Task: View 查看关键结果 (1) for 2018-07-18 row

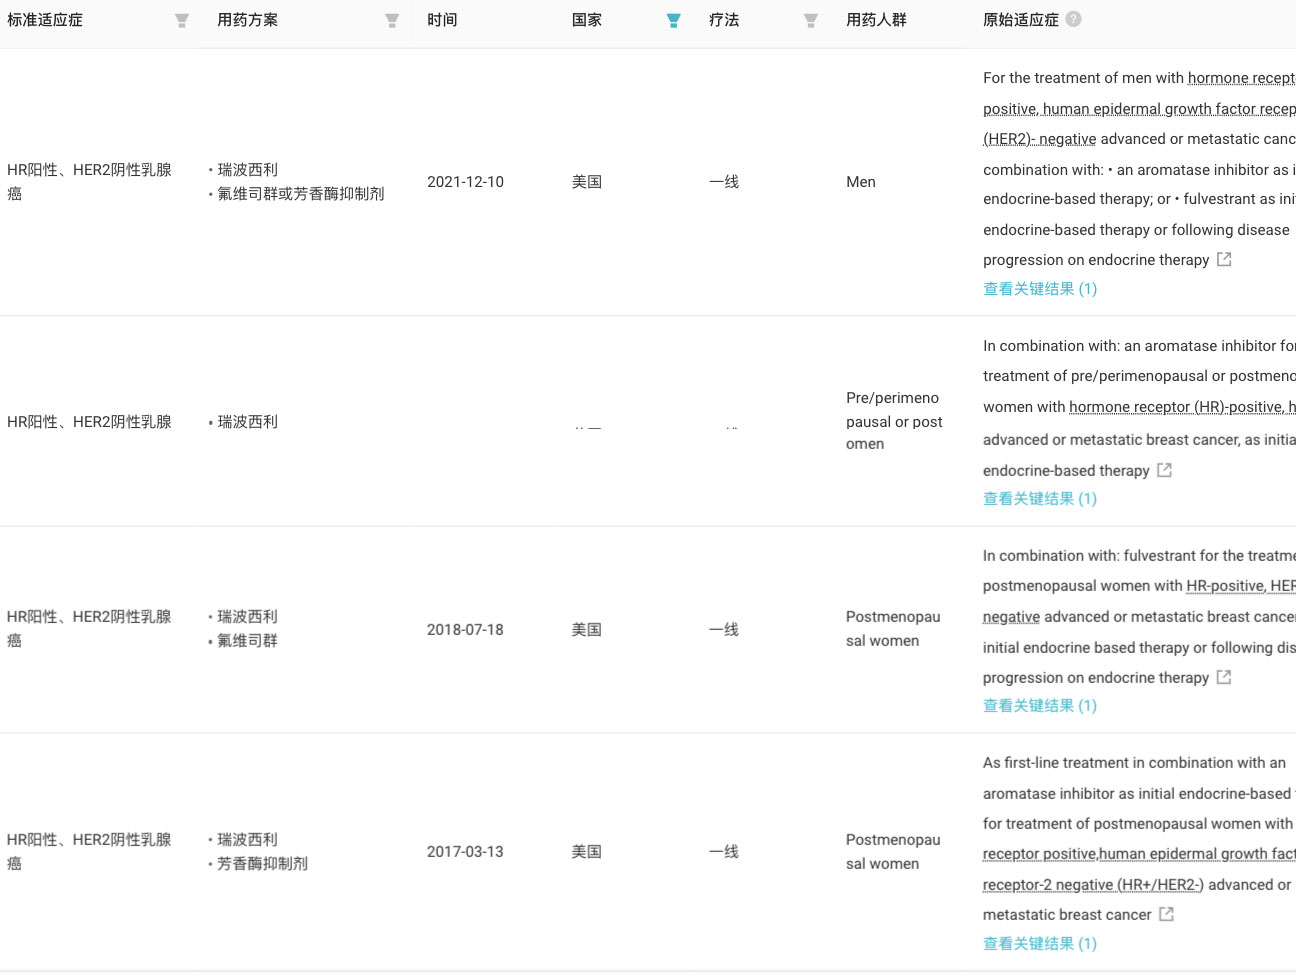Action: (1039, 706)
